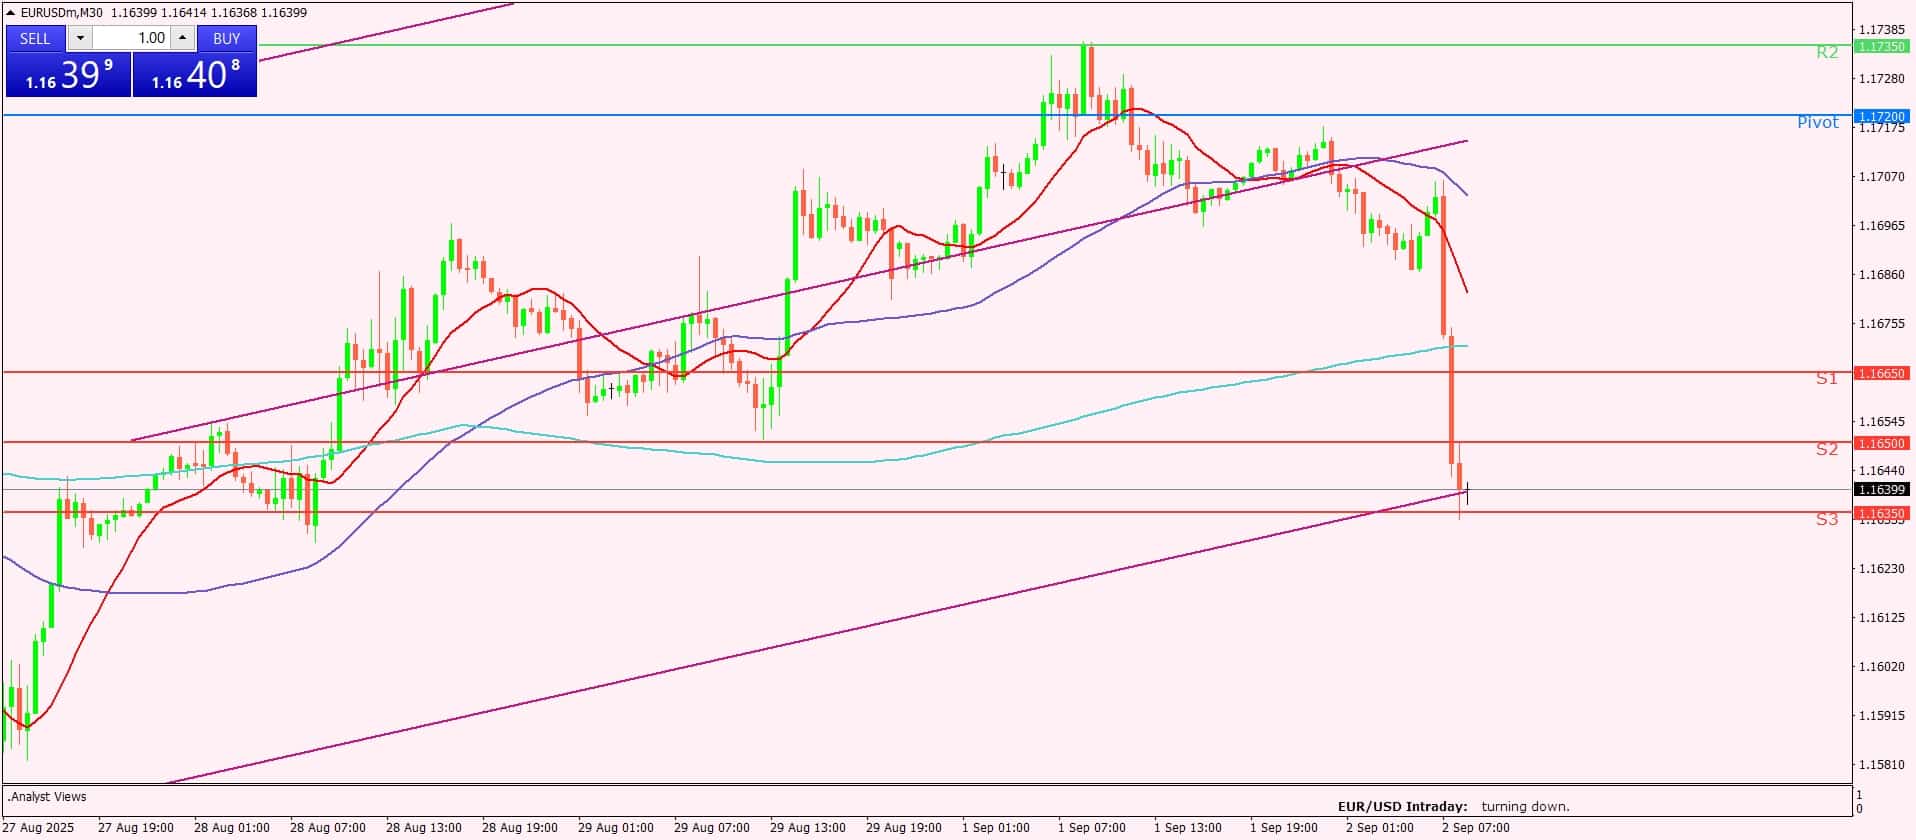Click the 29 Aug 07:00 time axis label
This screenshot has width=1916, height=840.
(712, 828)
